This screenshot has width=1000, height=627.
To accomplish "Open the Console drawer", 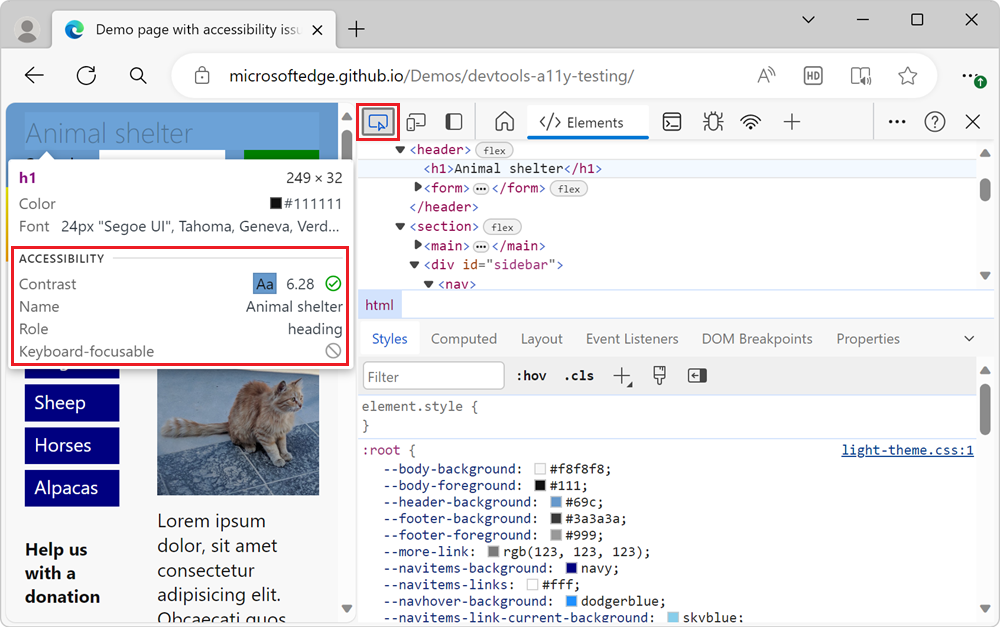I will [x=671, y=120].
